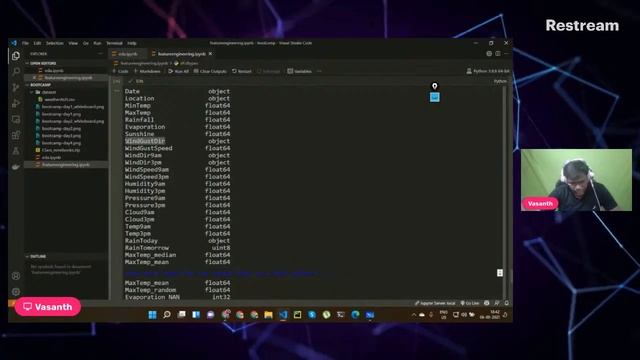The image size is (640, 360).
Task: Collapse the Open Editors section
Action: pos(43,63)
